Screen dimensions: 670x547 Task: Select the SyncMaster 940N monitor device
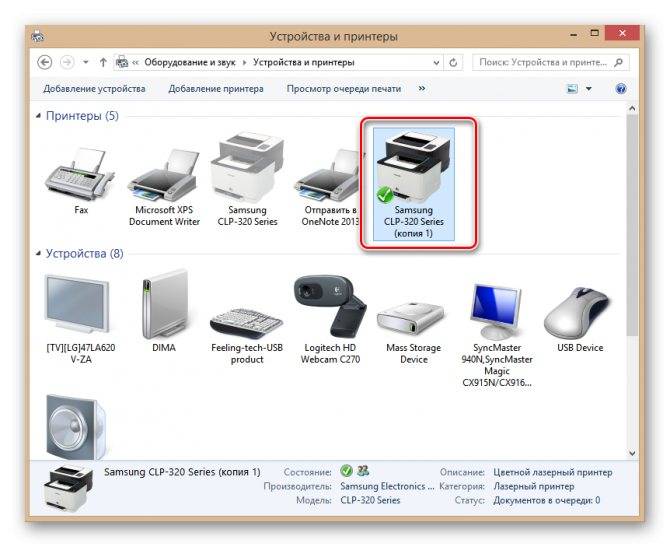pos(496,311)
